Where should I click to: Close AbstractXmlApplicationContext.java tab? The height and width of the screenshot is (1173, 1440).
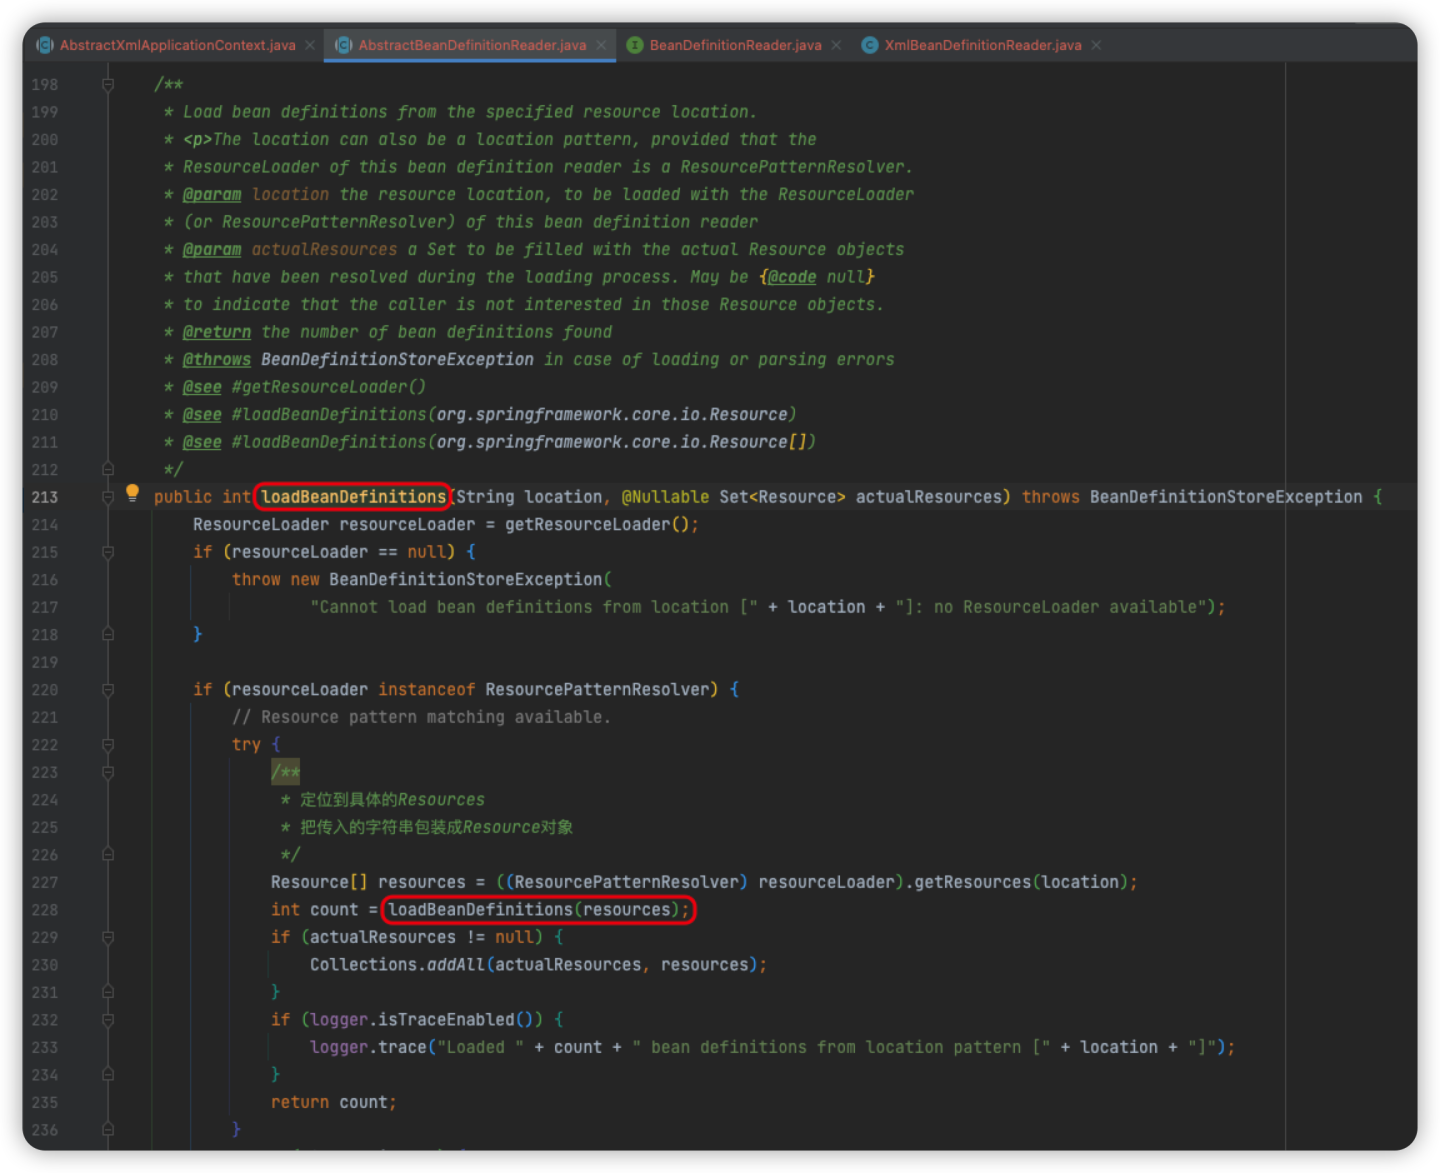pyautogui.click(x=310, y=45)
